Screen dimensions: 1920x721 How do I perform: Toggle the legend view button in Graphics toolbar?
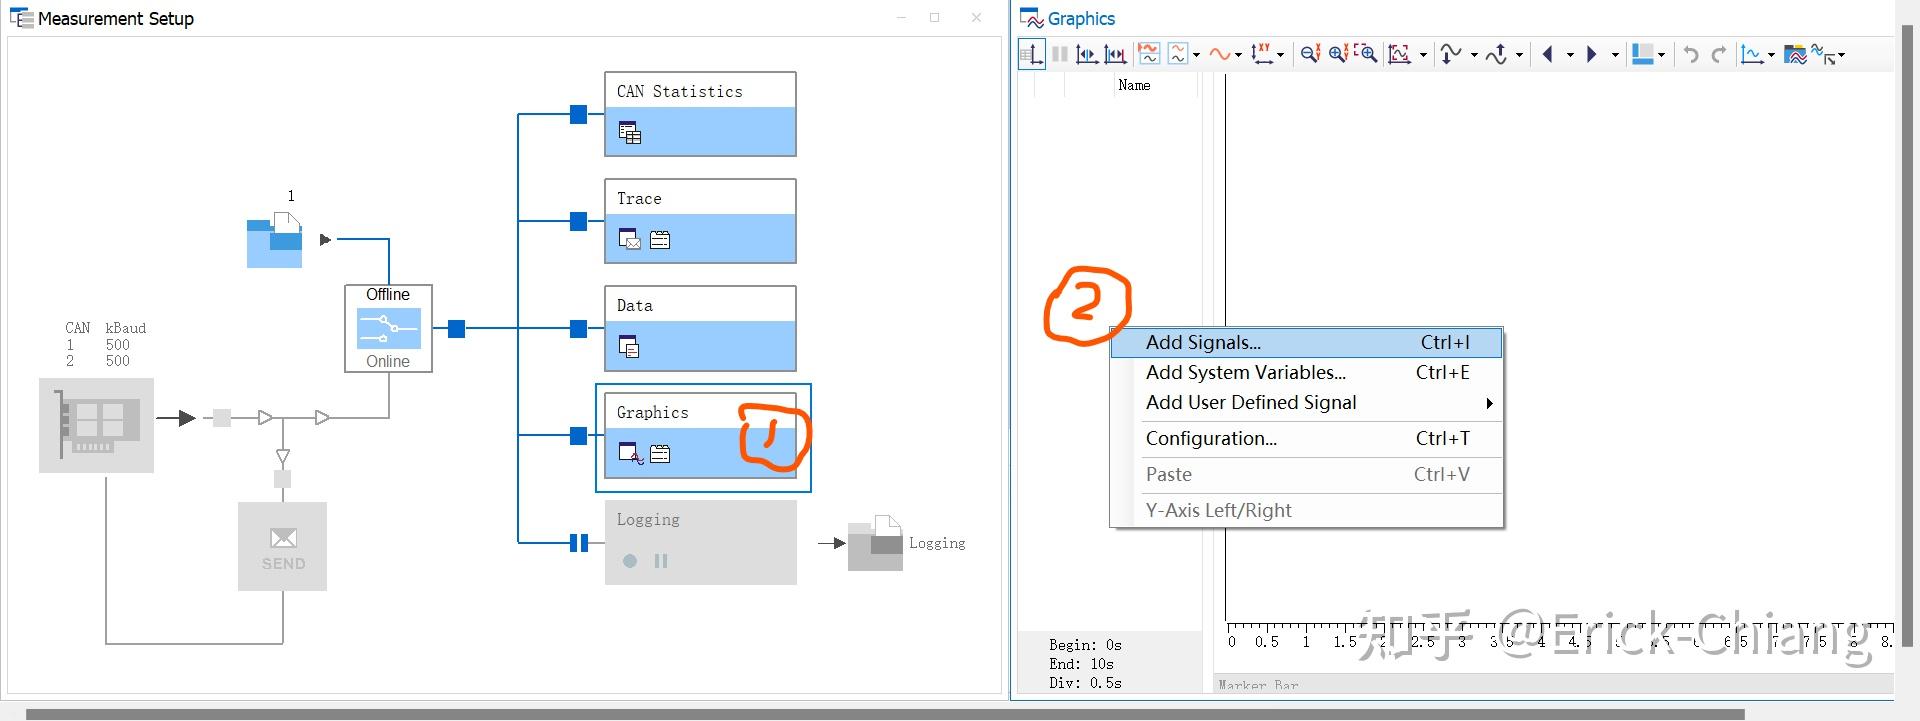[x=1032, y=54]
